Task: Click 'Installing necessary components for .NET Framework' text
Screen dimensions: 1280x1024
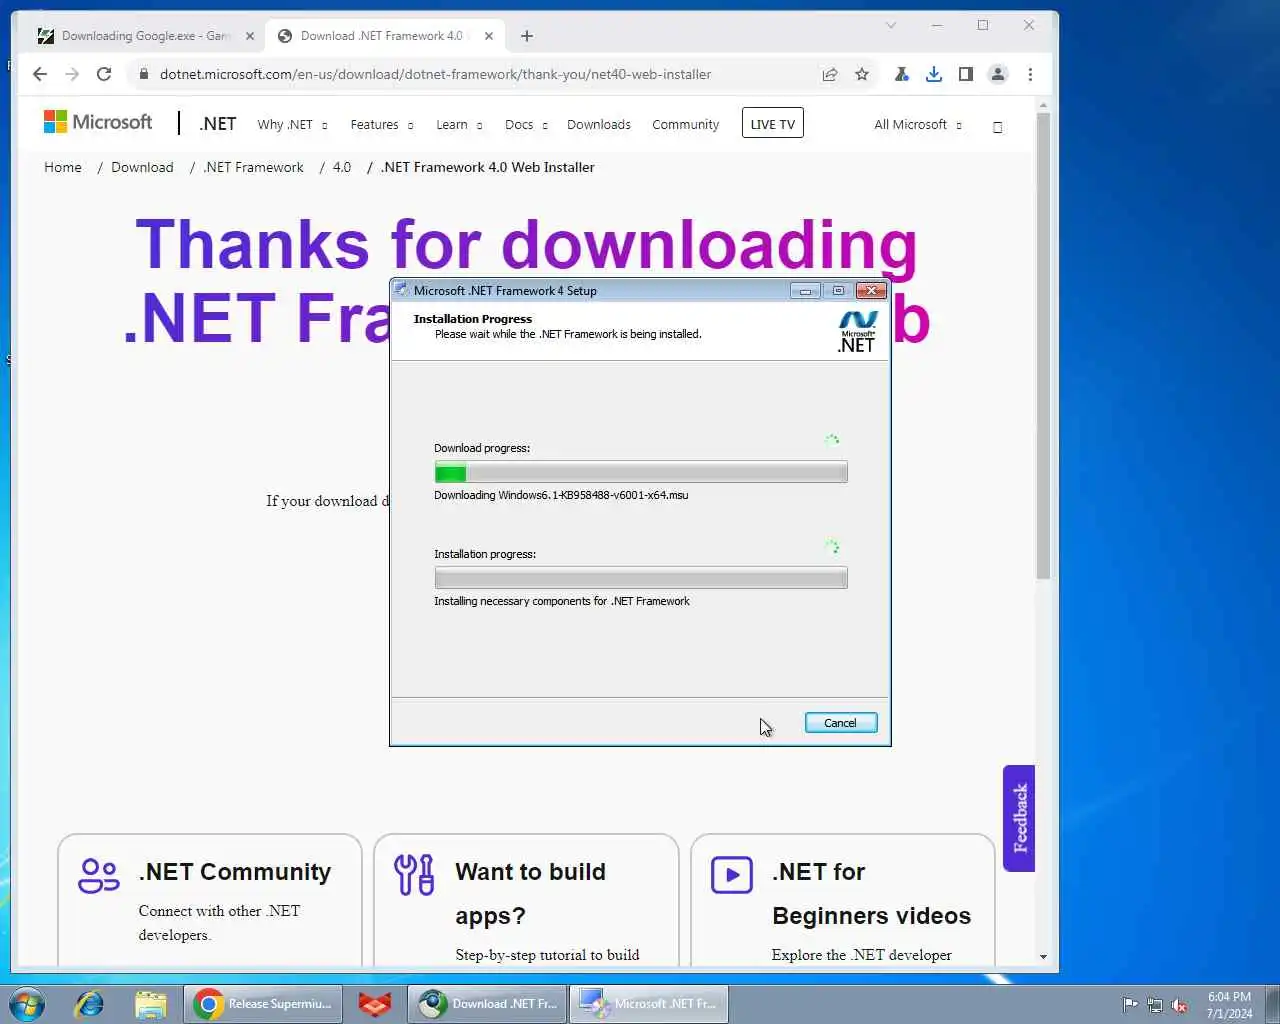Action: 562,601
